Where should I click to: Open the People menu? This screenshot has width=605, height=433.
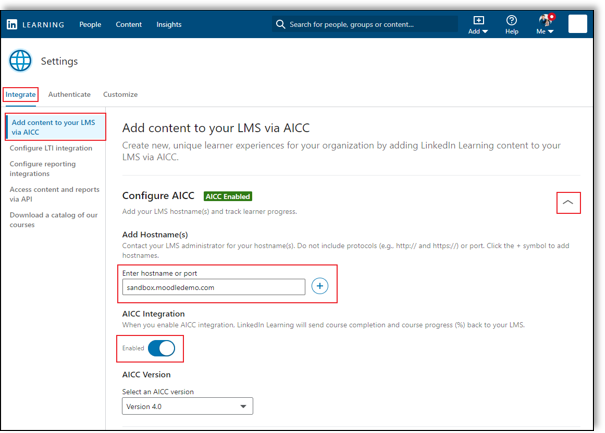90,24
